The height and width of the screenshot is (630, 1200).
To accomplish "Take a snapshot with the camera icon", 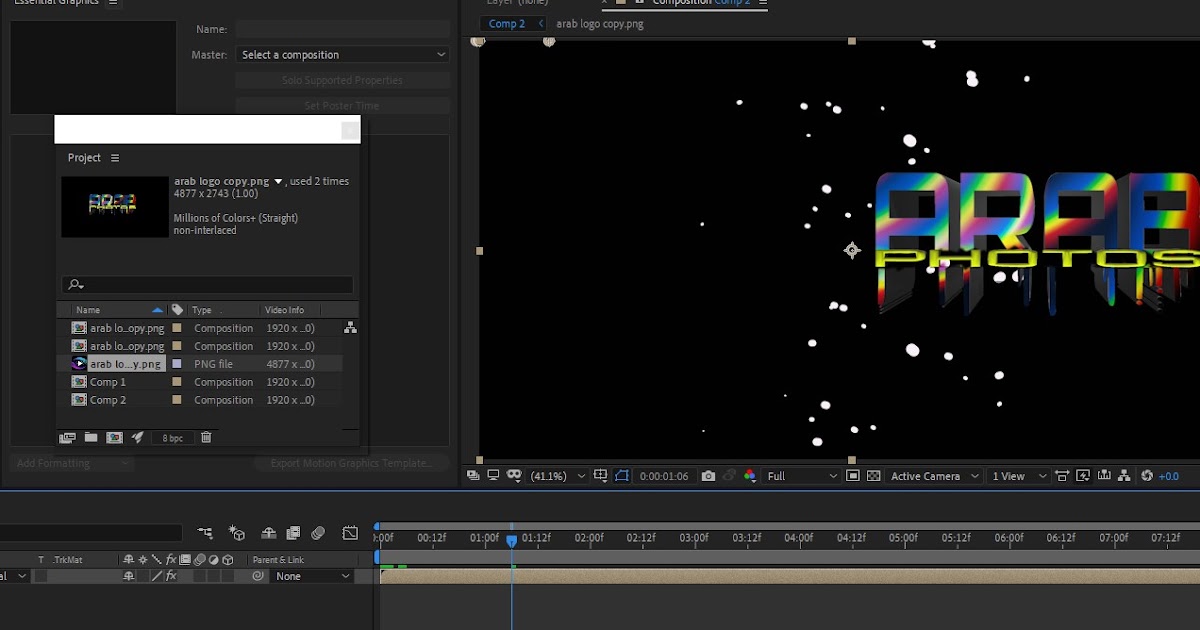I will pos(708,476).
